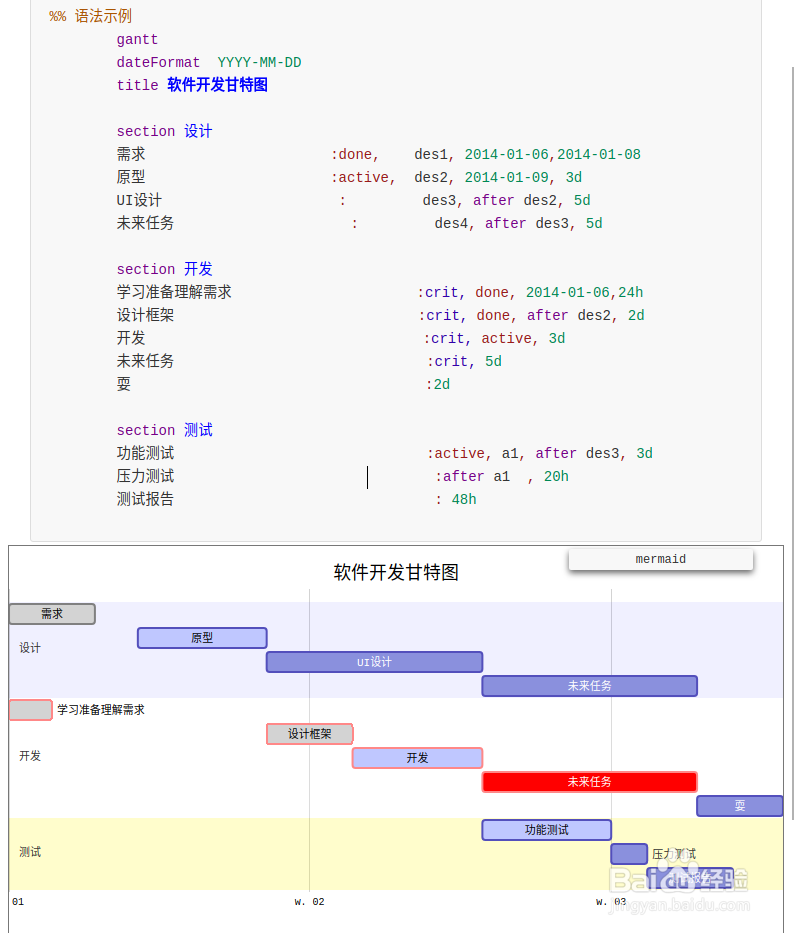The image size is (794, 933).
Task: Click the mermaid label button
Action: point(661,559)
